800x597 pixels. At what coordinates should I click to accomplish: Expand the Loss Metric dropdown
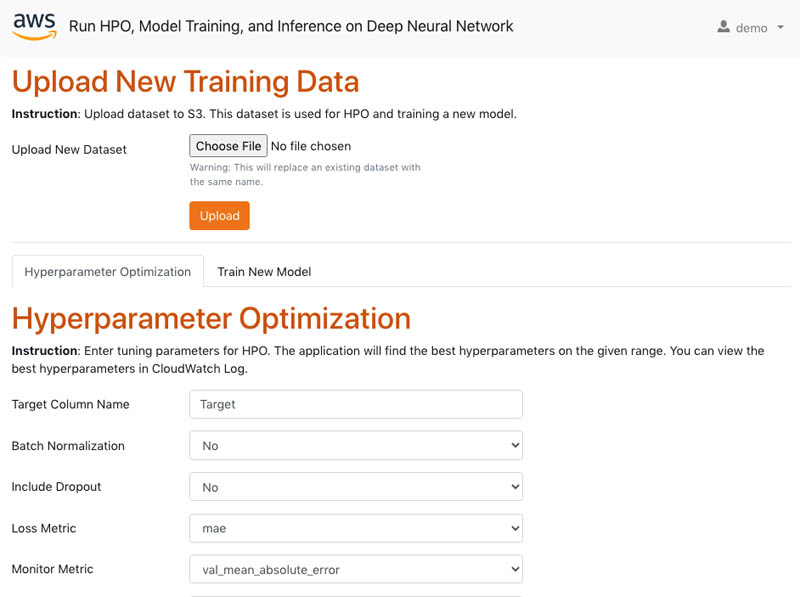tap(356, 528)
